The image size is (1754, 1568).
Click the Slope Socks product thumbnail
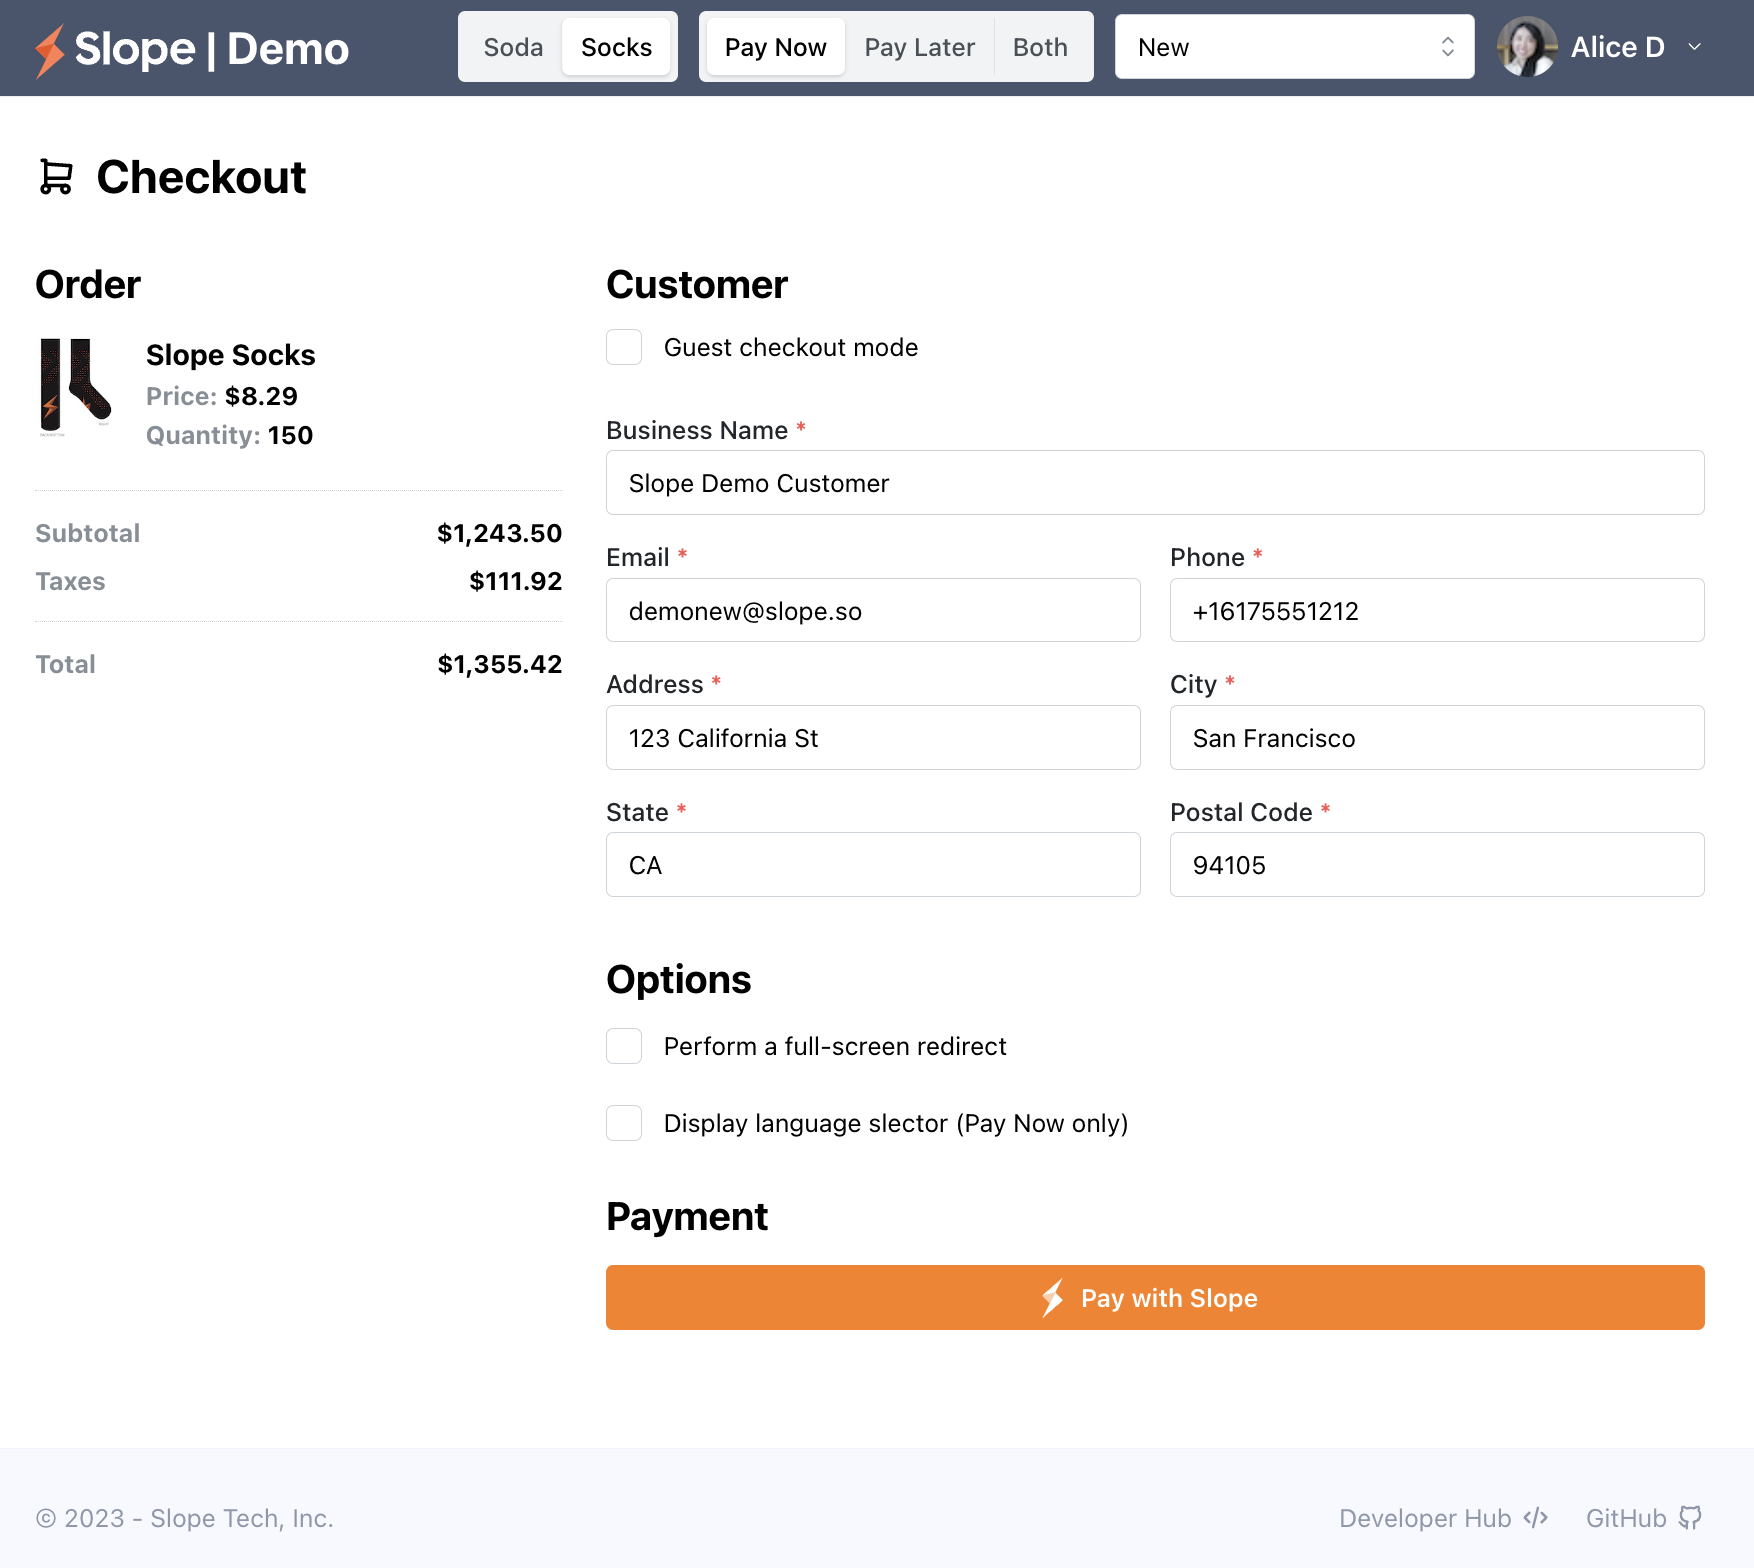point(75,388)
